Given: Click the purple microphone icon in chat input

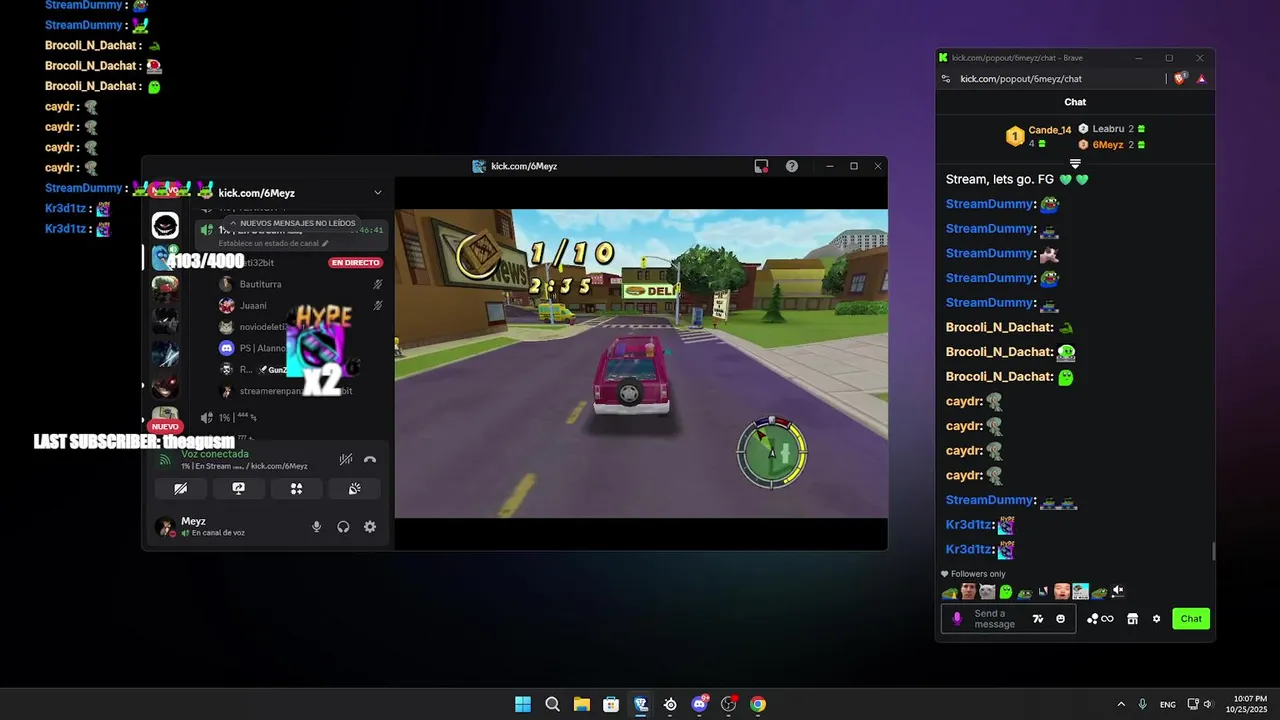Looking at the screenshot, I should point(957,619).
